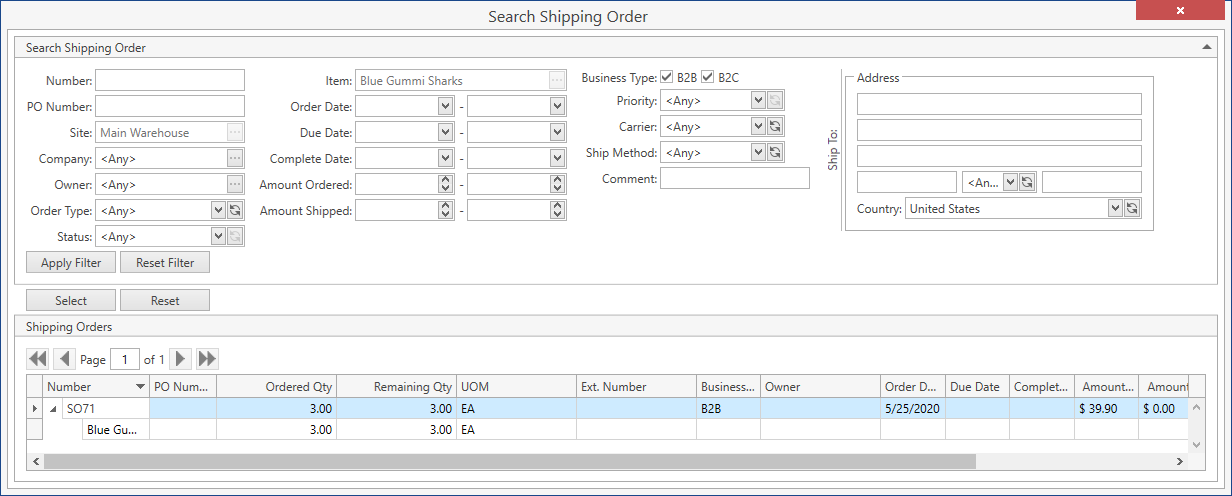Viewport: 1232px width, 496px height.
Task: Open the Company lookup ellipsis button
Action: [235, 158]
